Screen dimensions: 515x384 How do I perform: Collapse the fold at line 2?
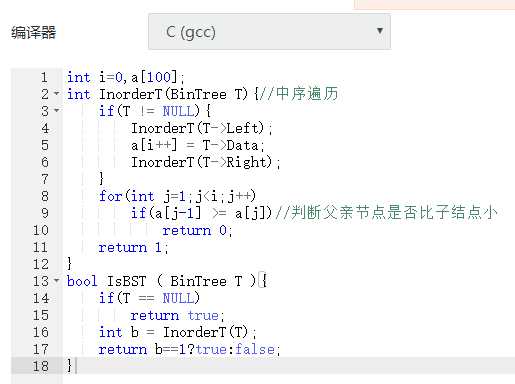pyautogui.click(x=57, y=93)
